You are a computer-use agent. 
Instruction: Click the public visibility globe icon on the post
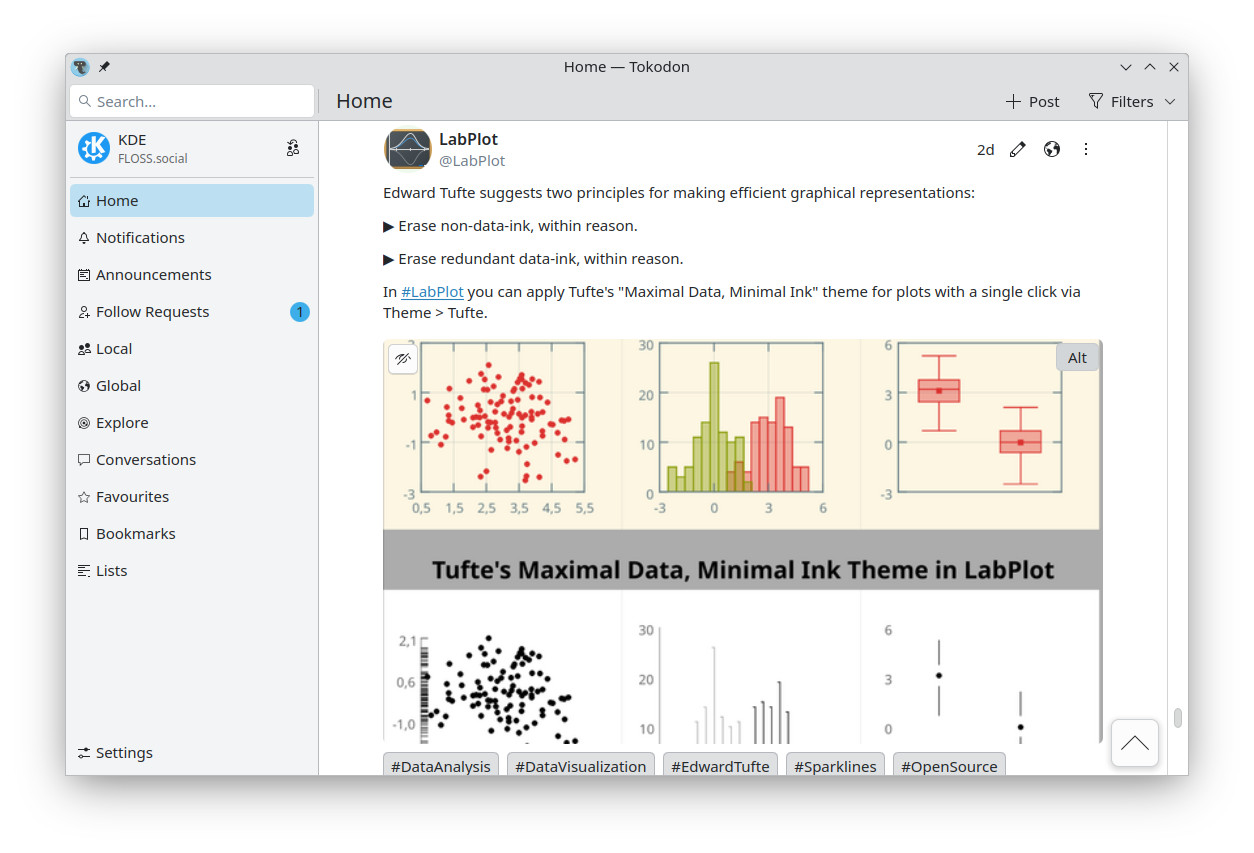[x=1052, y=149]
